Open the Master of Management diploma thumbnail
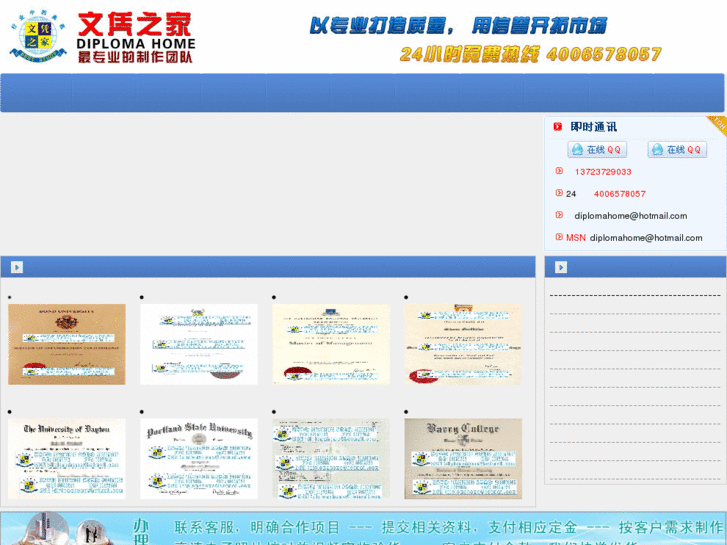This screenshot has width=727, height=545. pyautogui.click(x=331, y=344)
